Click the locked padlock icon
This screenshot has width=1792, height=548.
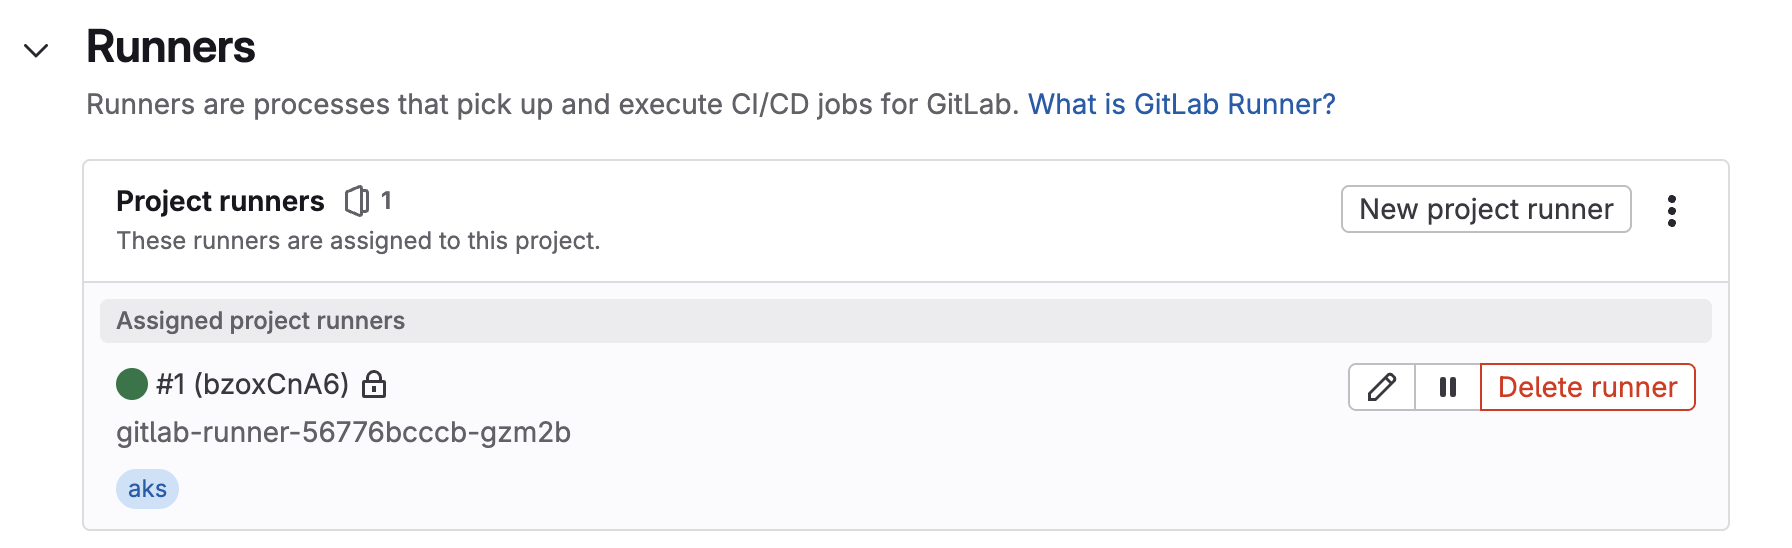point(374,384)
